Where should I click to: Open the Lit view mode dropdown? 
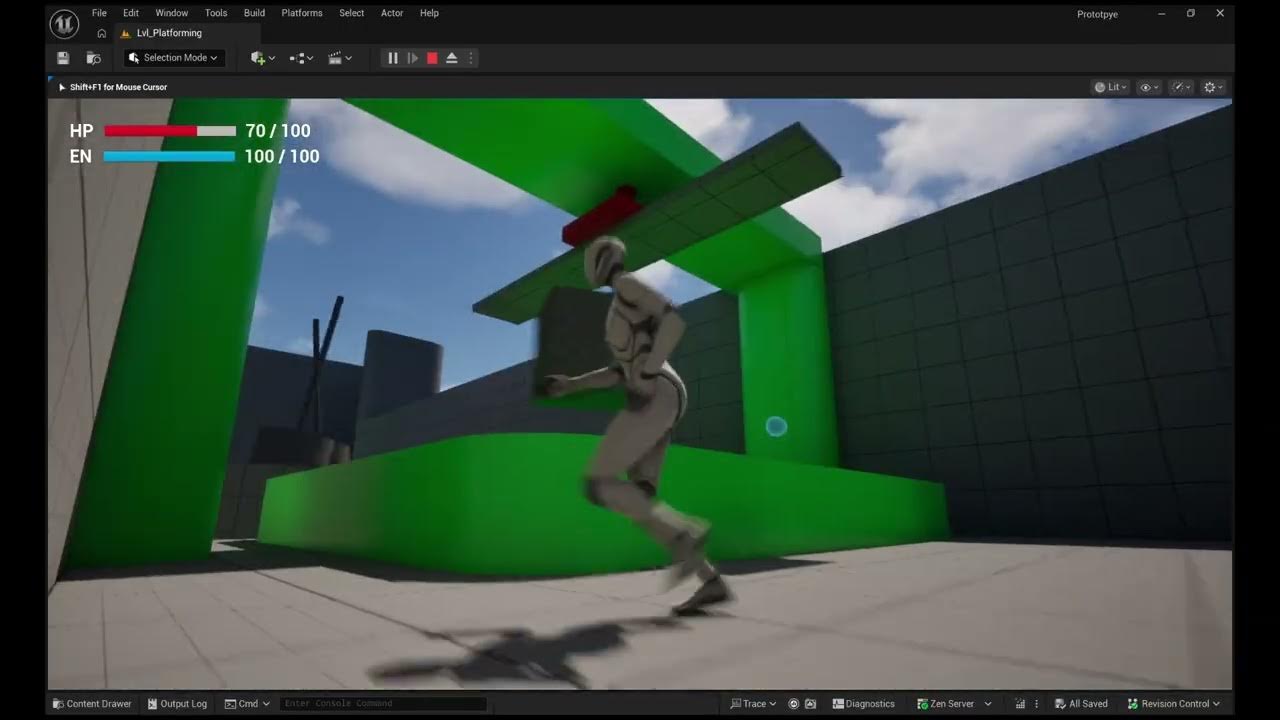click(x=1111, y=87)
